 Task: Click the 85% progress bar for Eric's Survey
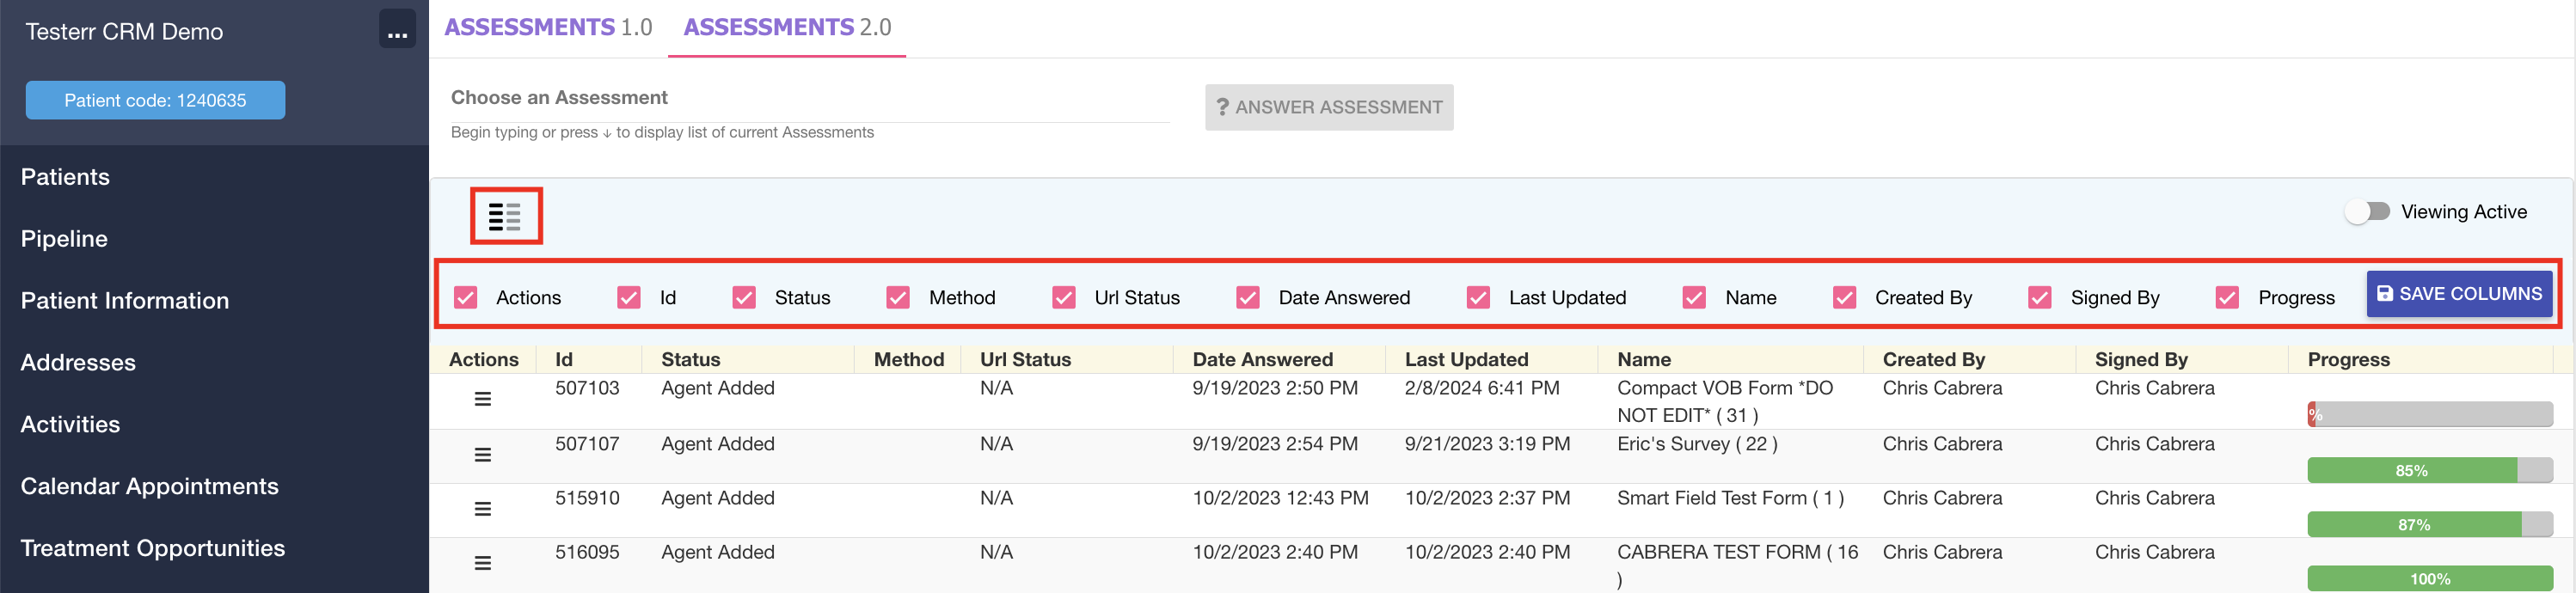[x=2428, y=470]
